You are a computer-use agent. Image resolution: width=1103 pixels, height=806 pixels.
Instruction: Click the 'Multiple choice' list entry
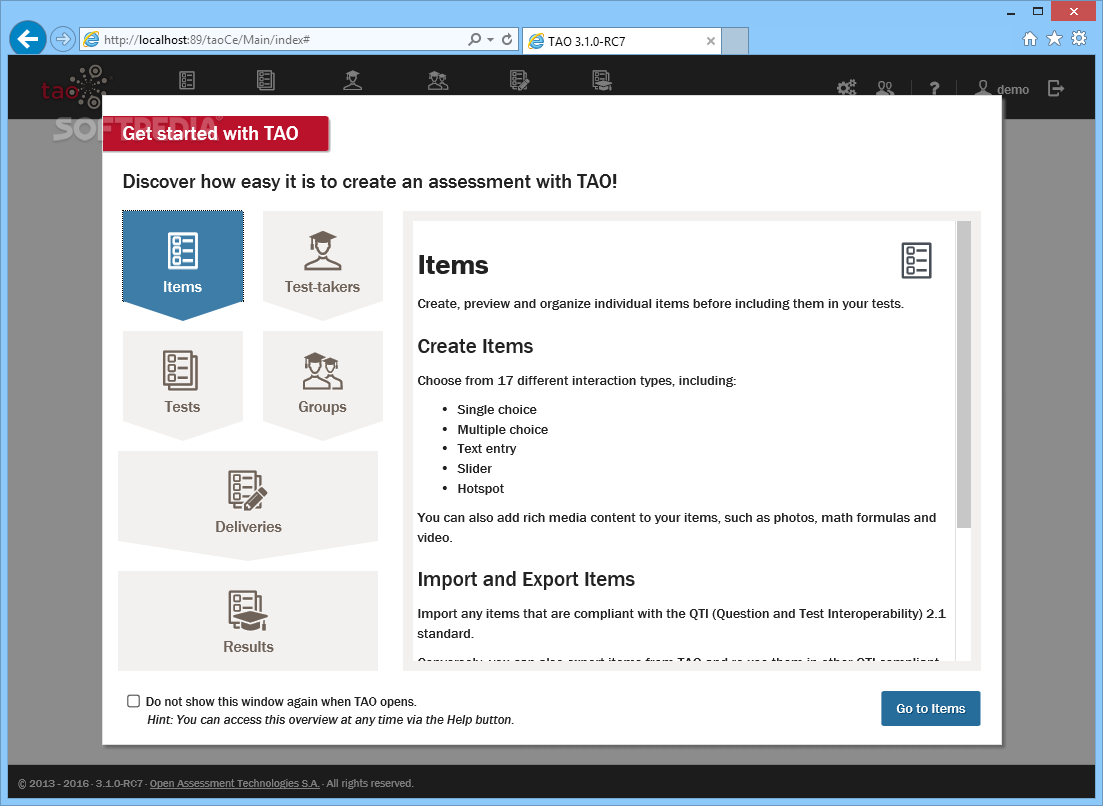502,429
